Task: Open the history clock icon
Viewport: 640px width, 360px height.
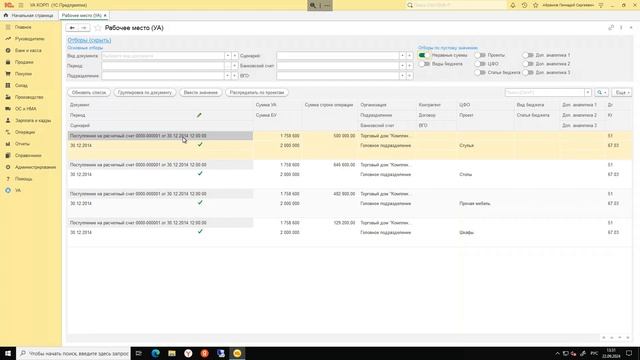Action: (x=524, y=5)
